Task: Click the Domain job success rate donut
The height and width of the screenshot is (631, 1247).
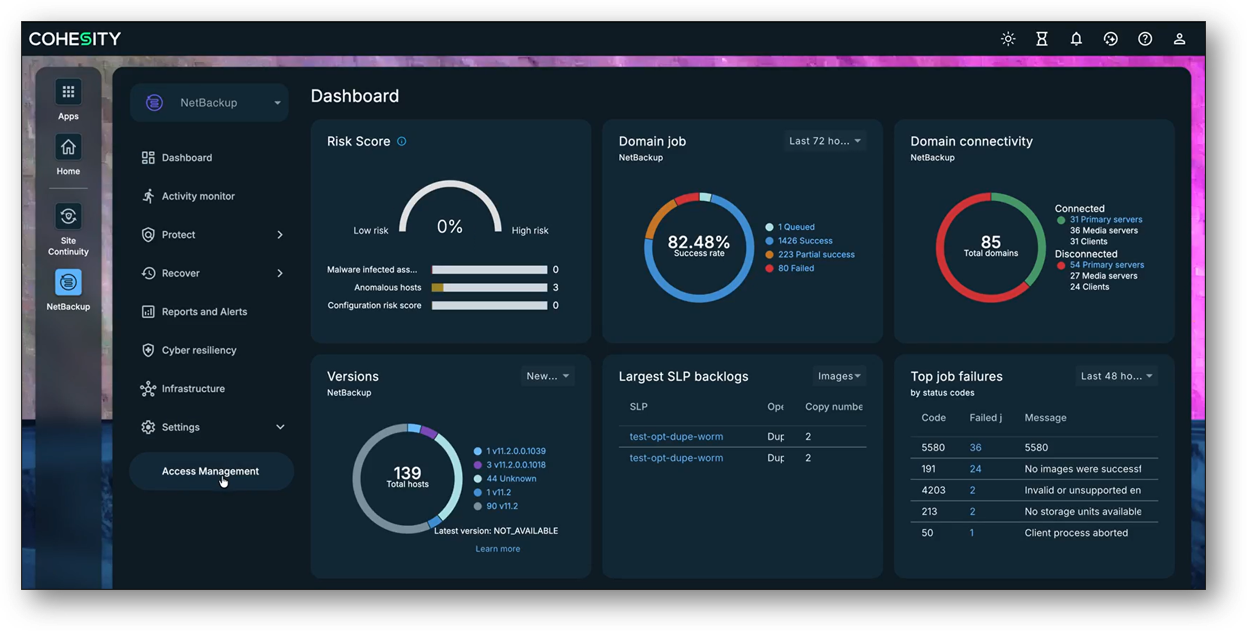Action: (x=699, y=247)
